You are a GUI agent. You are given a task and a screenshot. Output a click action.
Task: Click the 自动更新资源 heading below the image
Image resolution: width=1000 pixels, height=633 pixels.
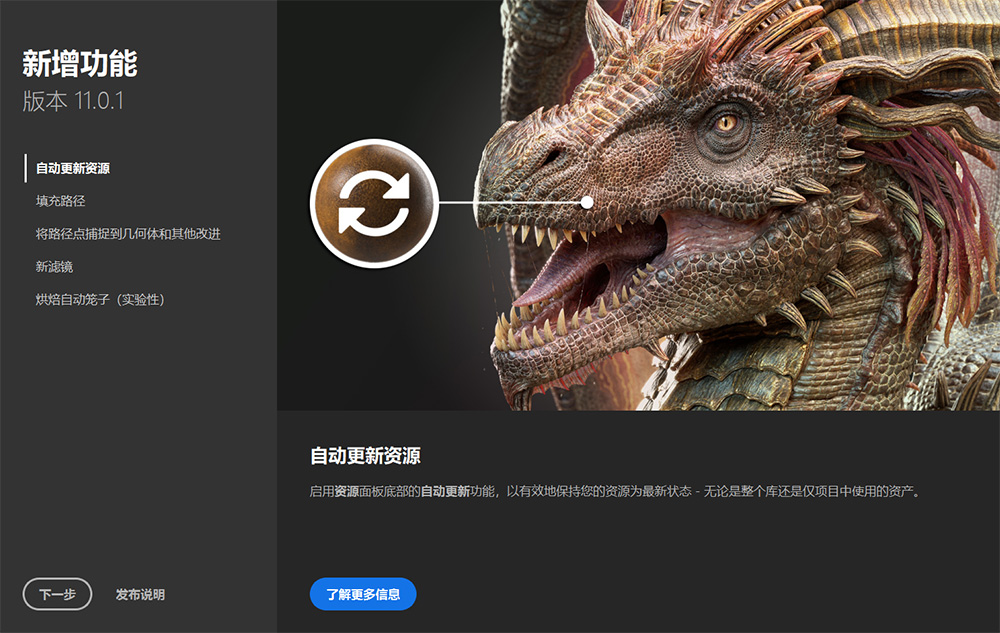tap(365, 456)
